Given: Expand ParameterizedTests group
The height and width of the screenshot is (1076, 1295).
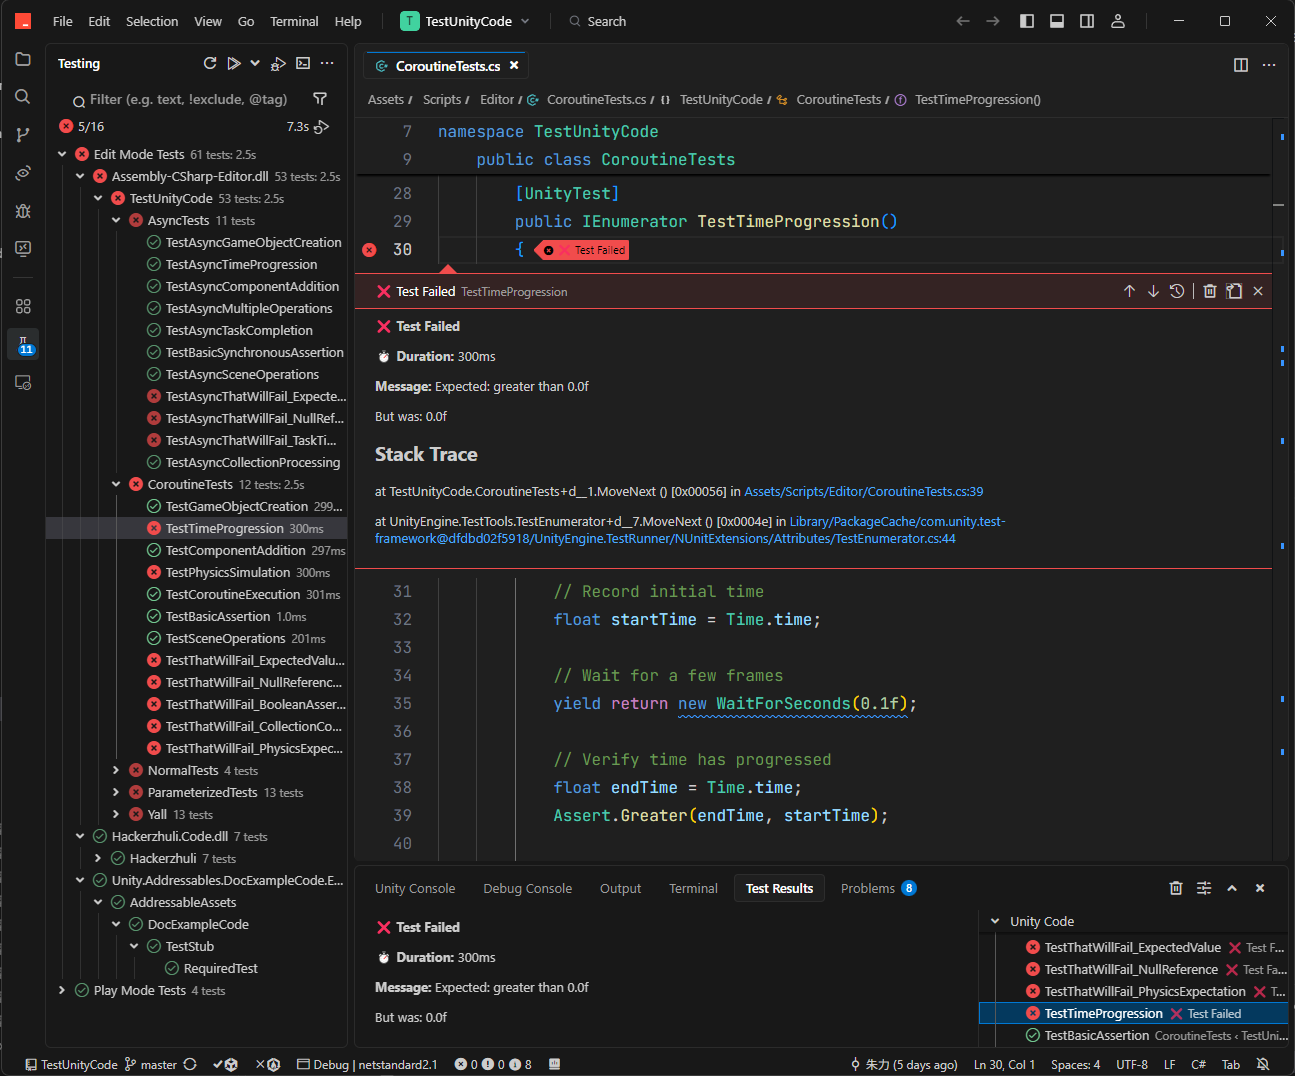Looking at the screenshot, I should (116, 792).
